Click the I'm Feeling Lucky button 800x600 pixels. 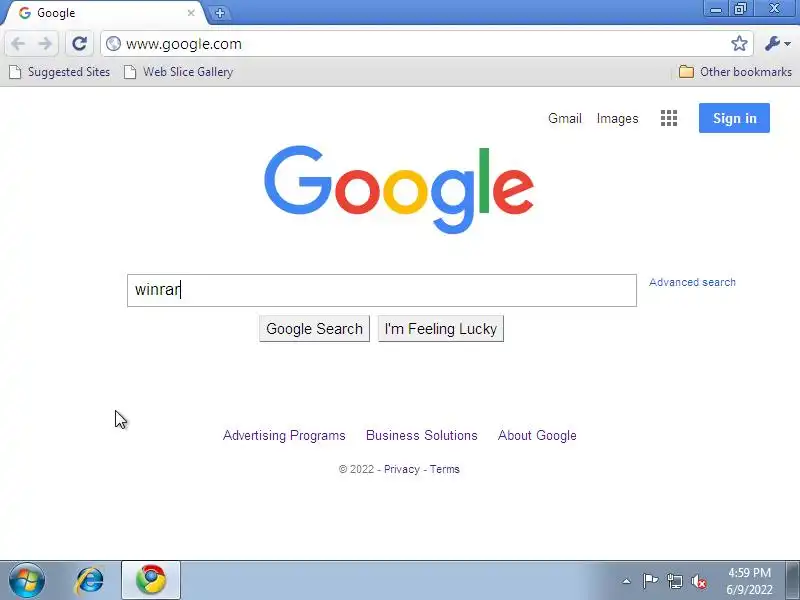(441, 329)
